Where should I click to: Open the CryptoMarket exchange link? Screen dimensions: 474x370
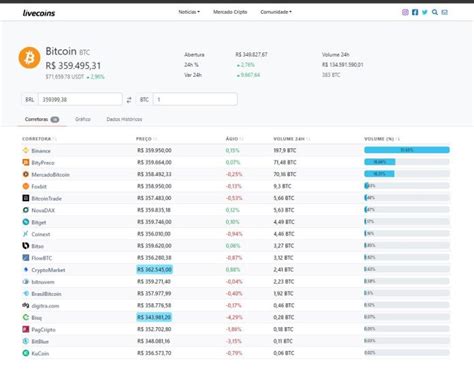pyautogui.click(x=48, y=270)
